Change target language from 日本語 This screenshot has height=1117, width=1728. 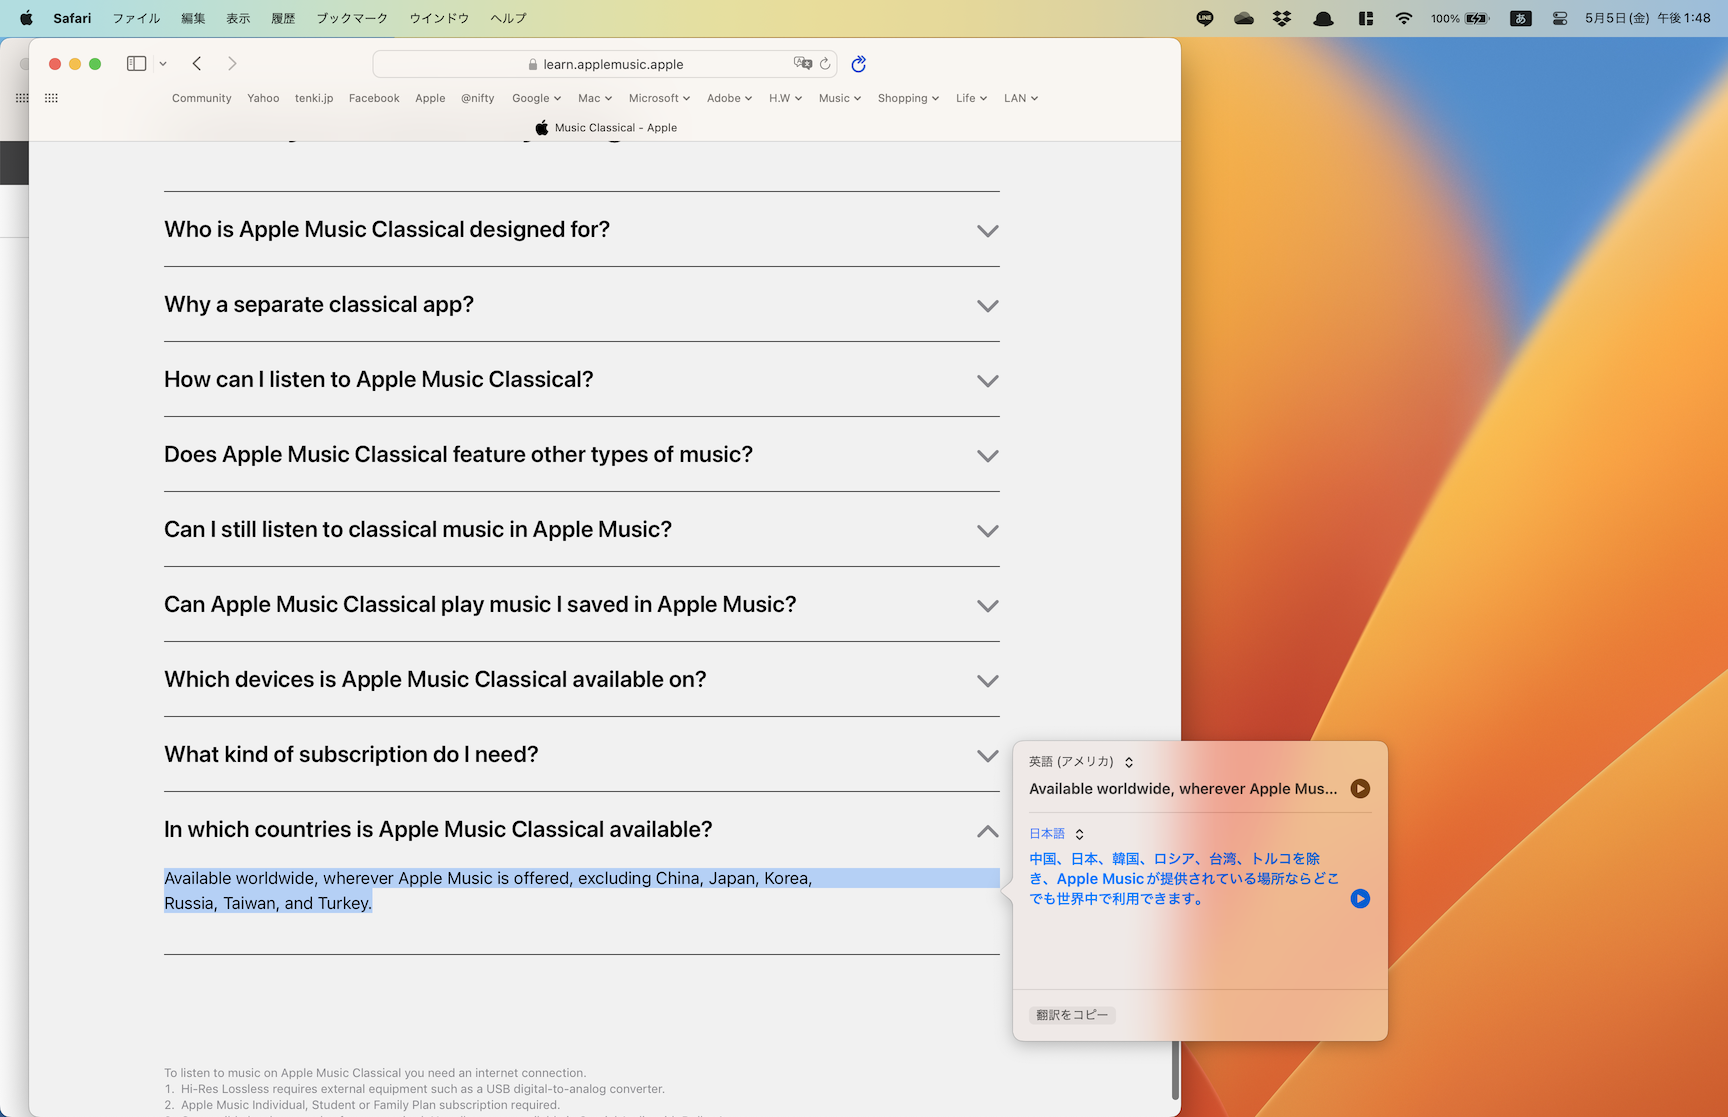[1056, 834]
